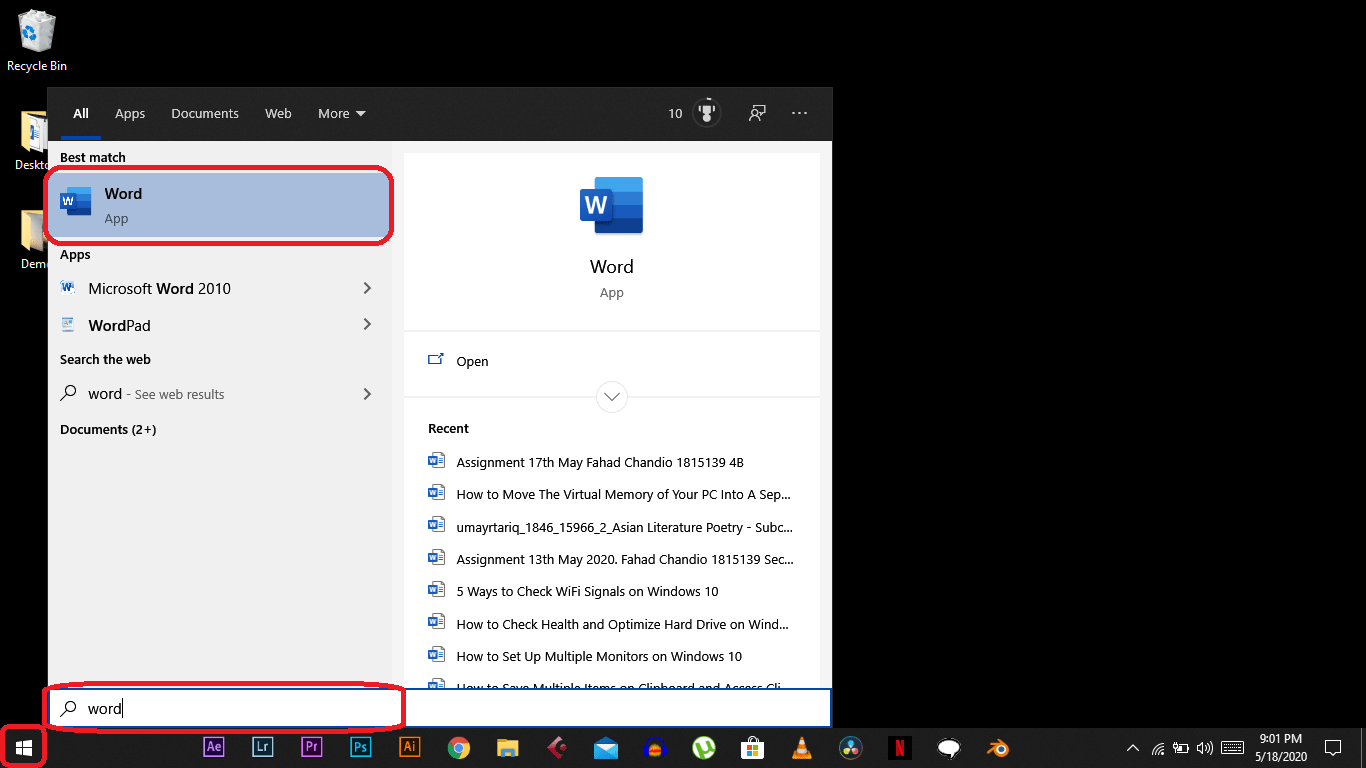
Task: Open the More search filter dropdown
Action: tap(341, 113)
